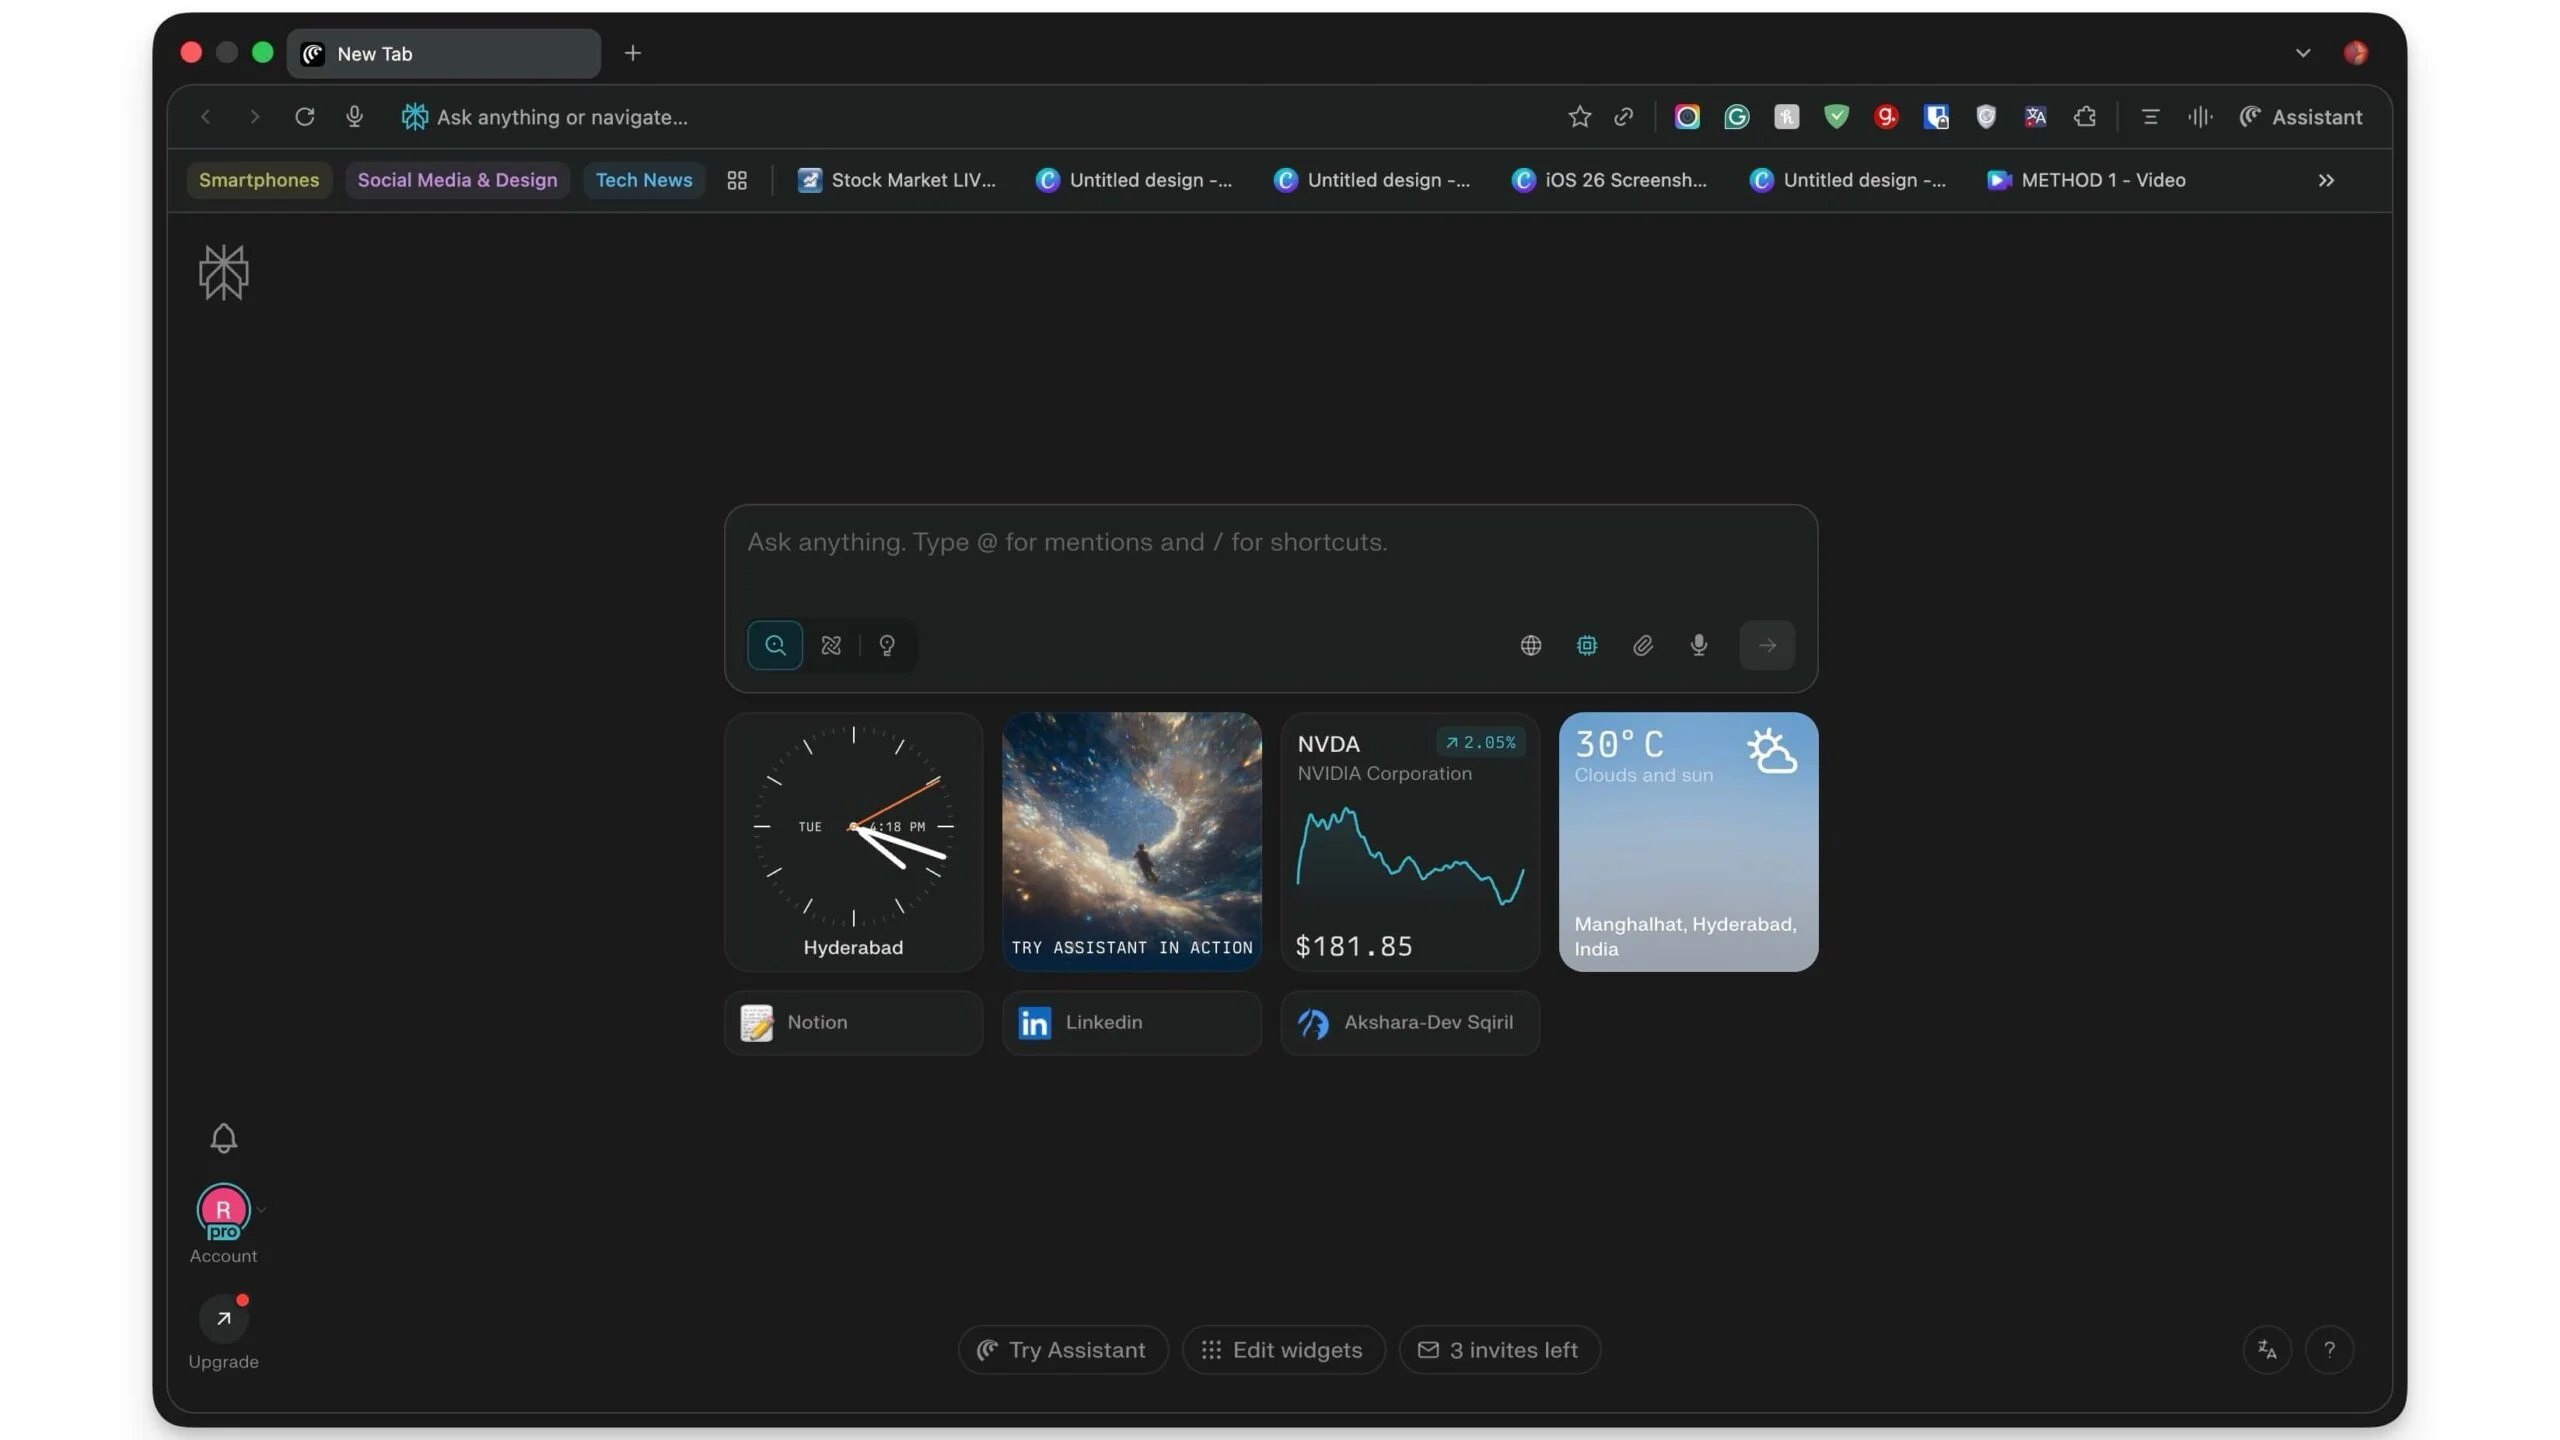Viewport: 2560px width, 1440px height.
Task: Bookmark the page via the star icon
Action: [x=1578, y=117]
